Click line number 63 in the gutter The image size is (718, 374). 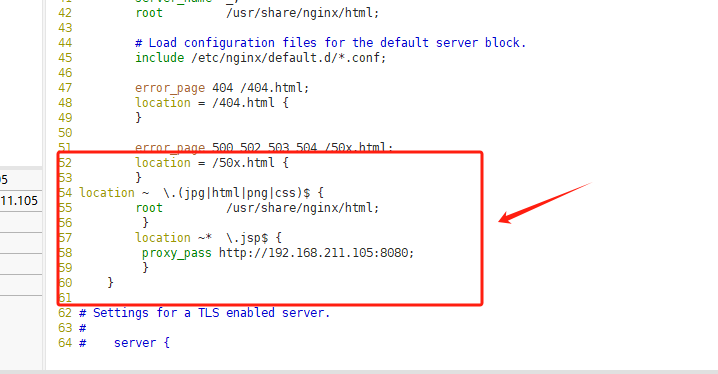click(x=65, y=328)
